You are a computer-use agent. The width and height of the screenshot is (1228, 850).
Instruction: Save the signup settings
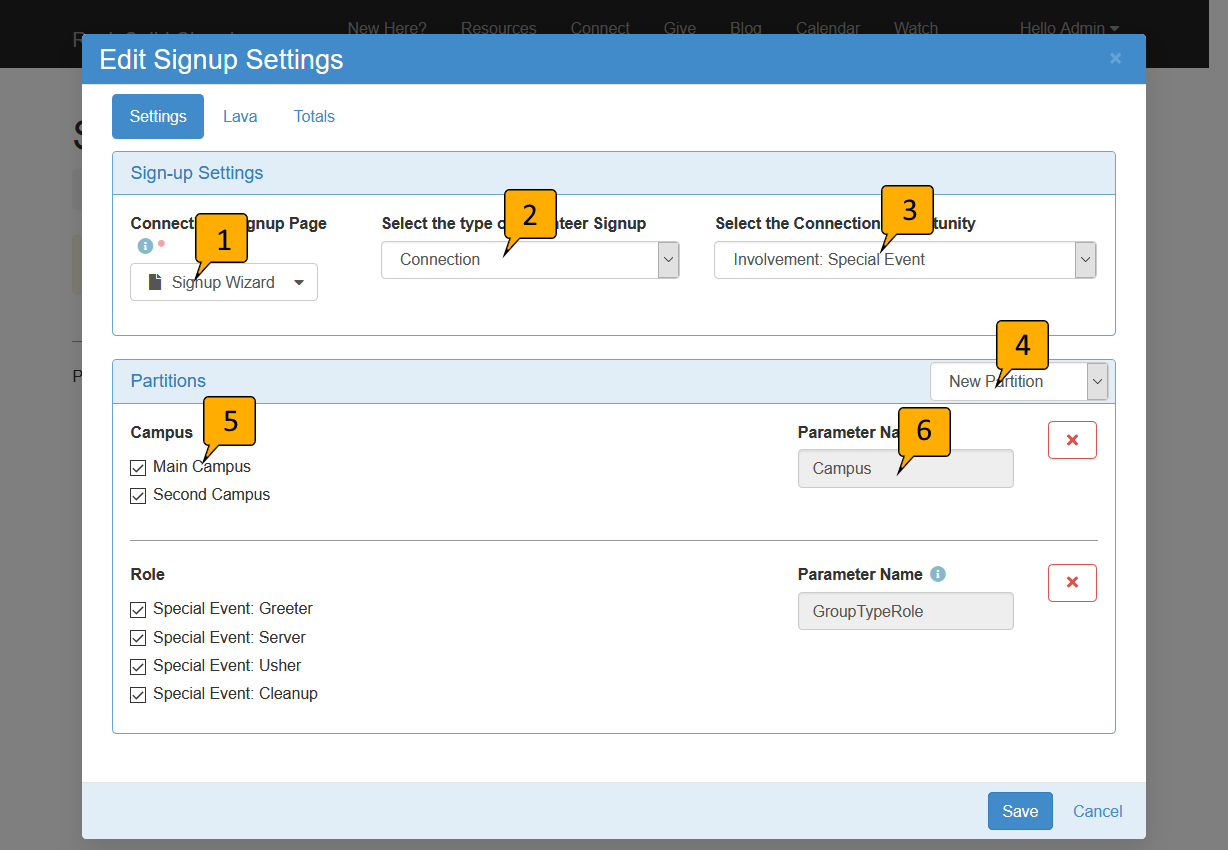point(1020,811)
